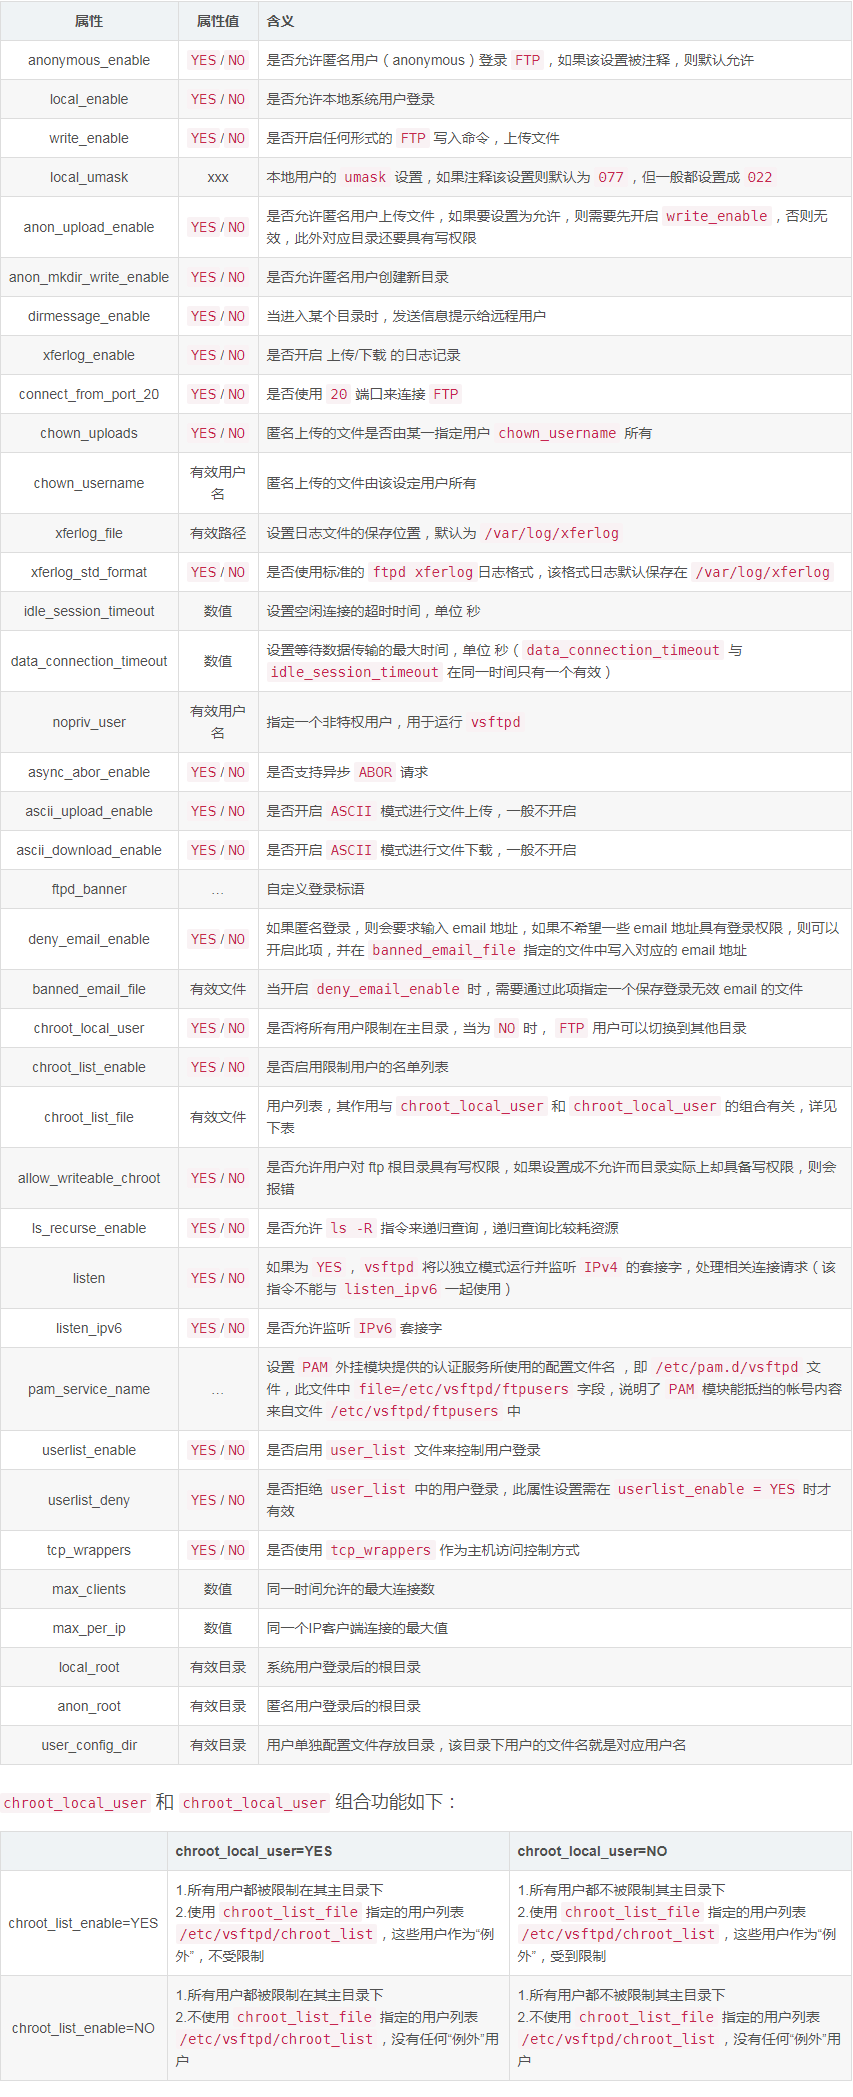This screenshot has height=2097, width=853.
Task: Click the xferlog_file attribute name
Action: point(89,533)
